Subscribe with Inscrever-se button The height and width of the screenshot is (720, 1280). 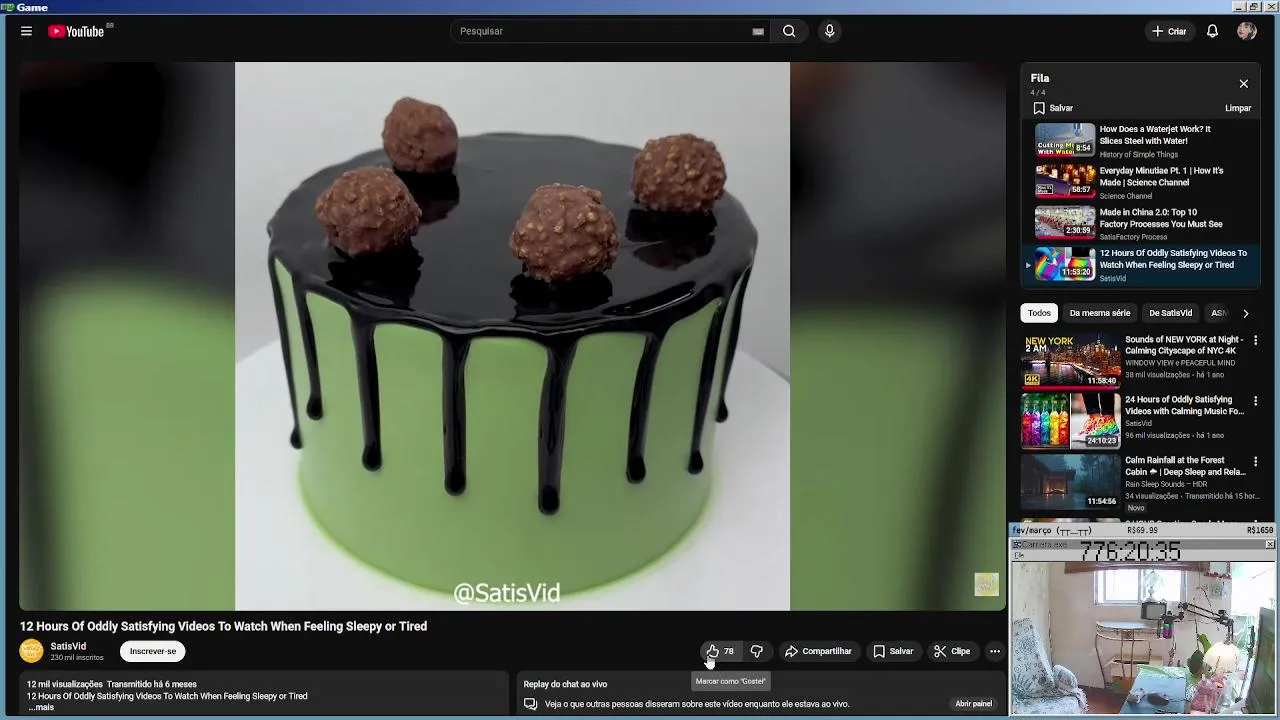(x=153, y=651)
